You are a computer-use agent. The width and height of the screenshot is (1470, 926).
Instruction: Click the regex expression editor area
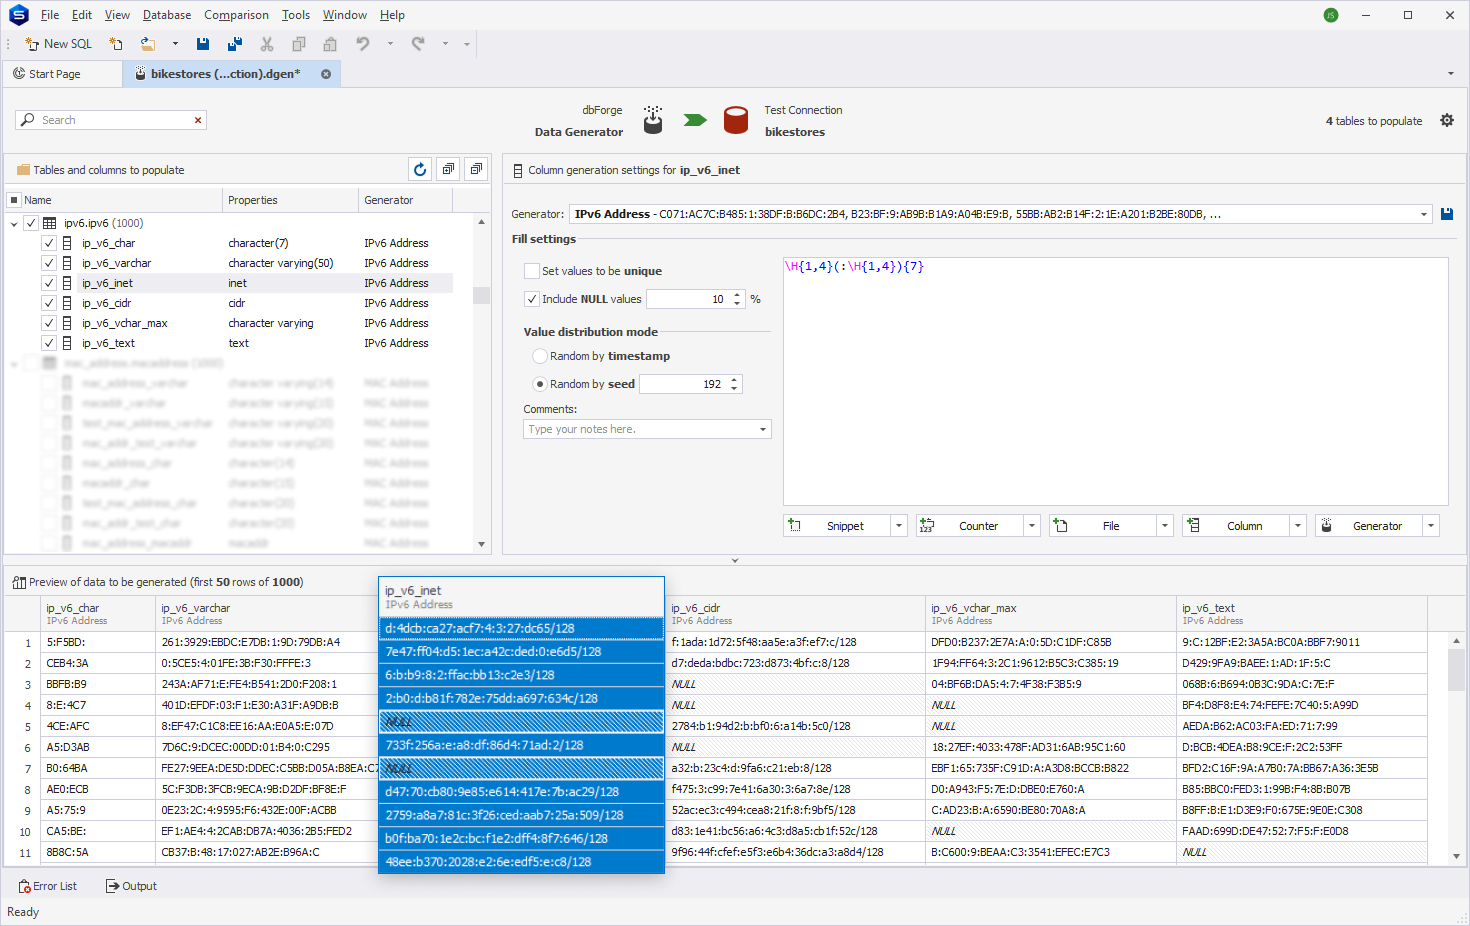pos(1115,381)
